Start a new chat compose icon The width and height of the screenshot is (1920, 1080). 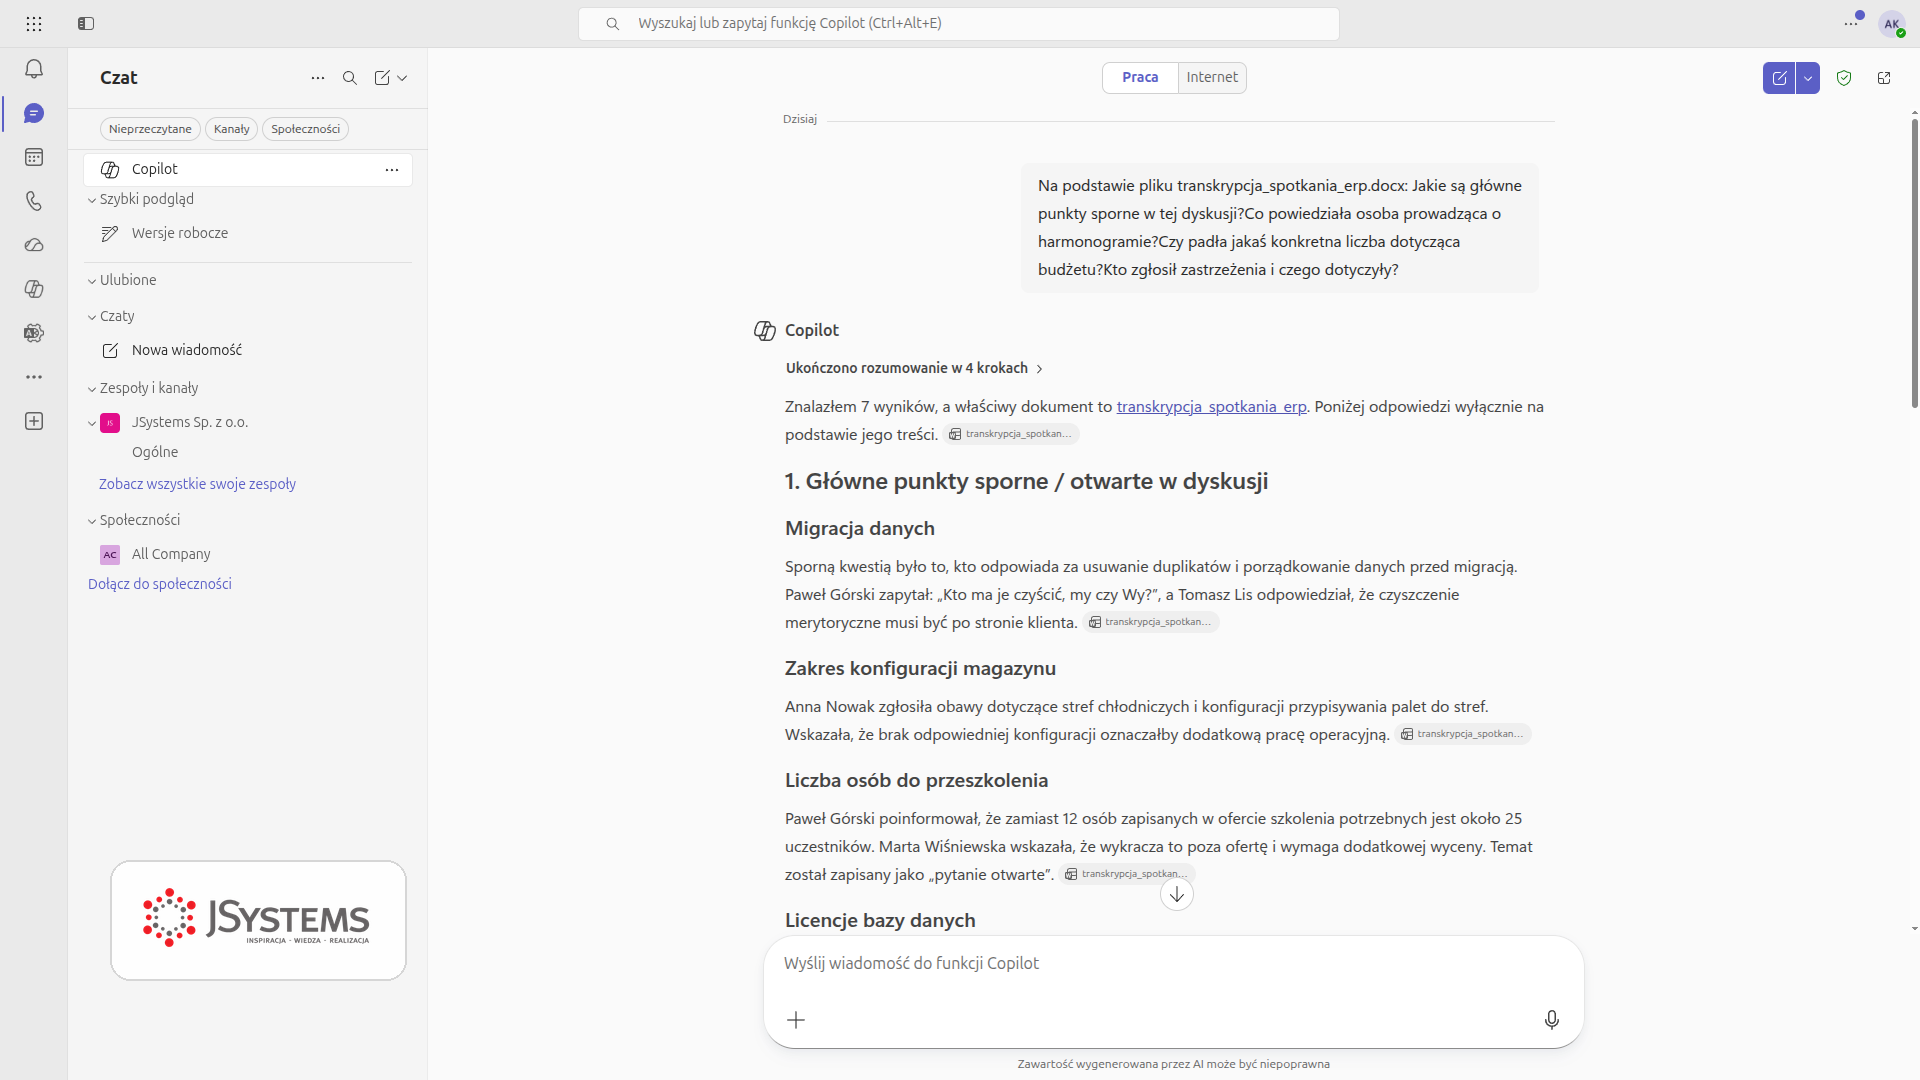coord(382,78)
